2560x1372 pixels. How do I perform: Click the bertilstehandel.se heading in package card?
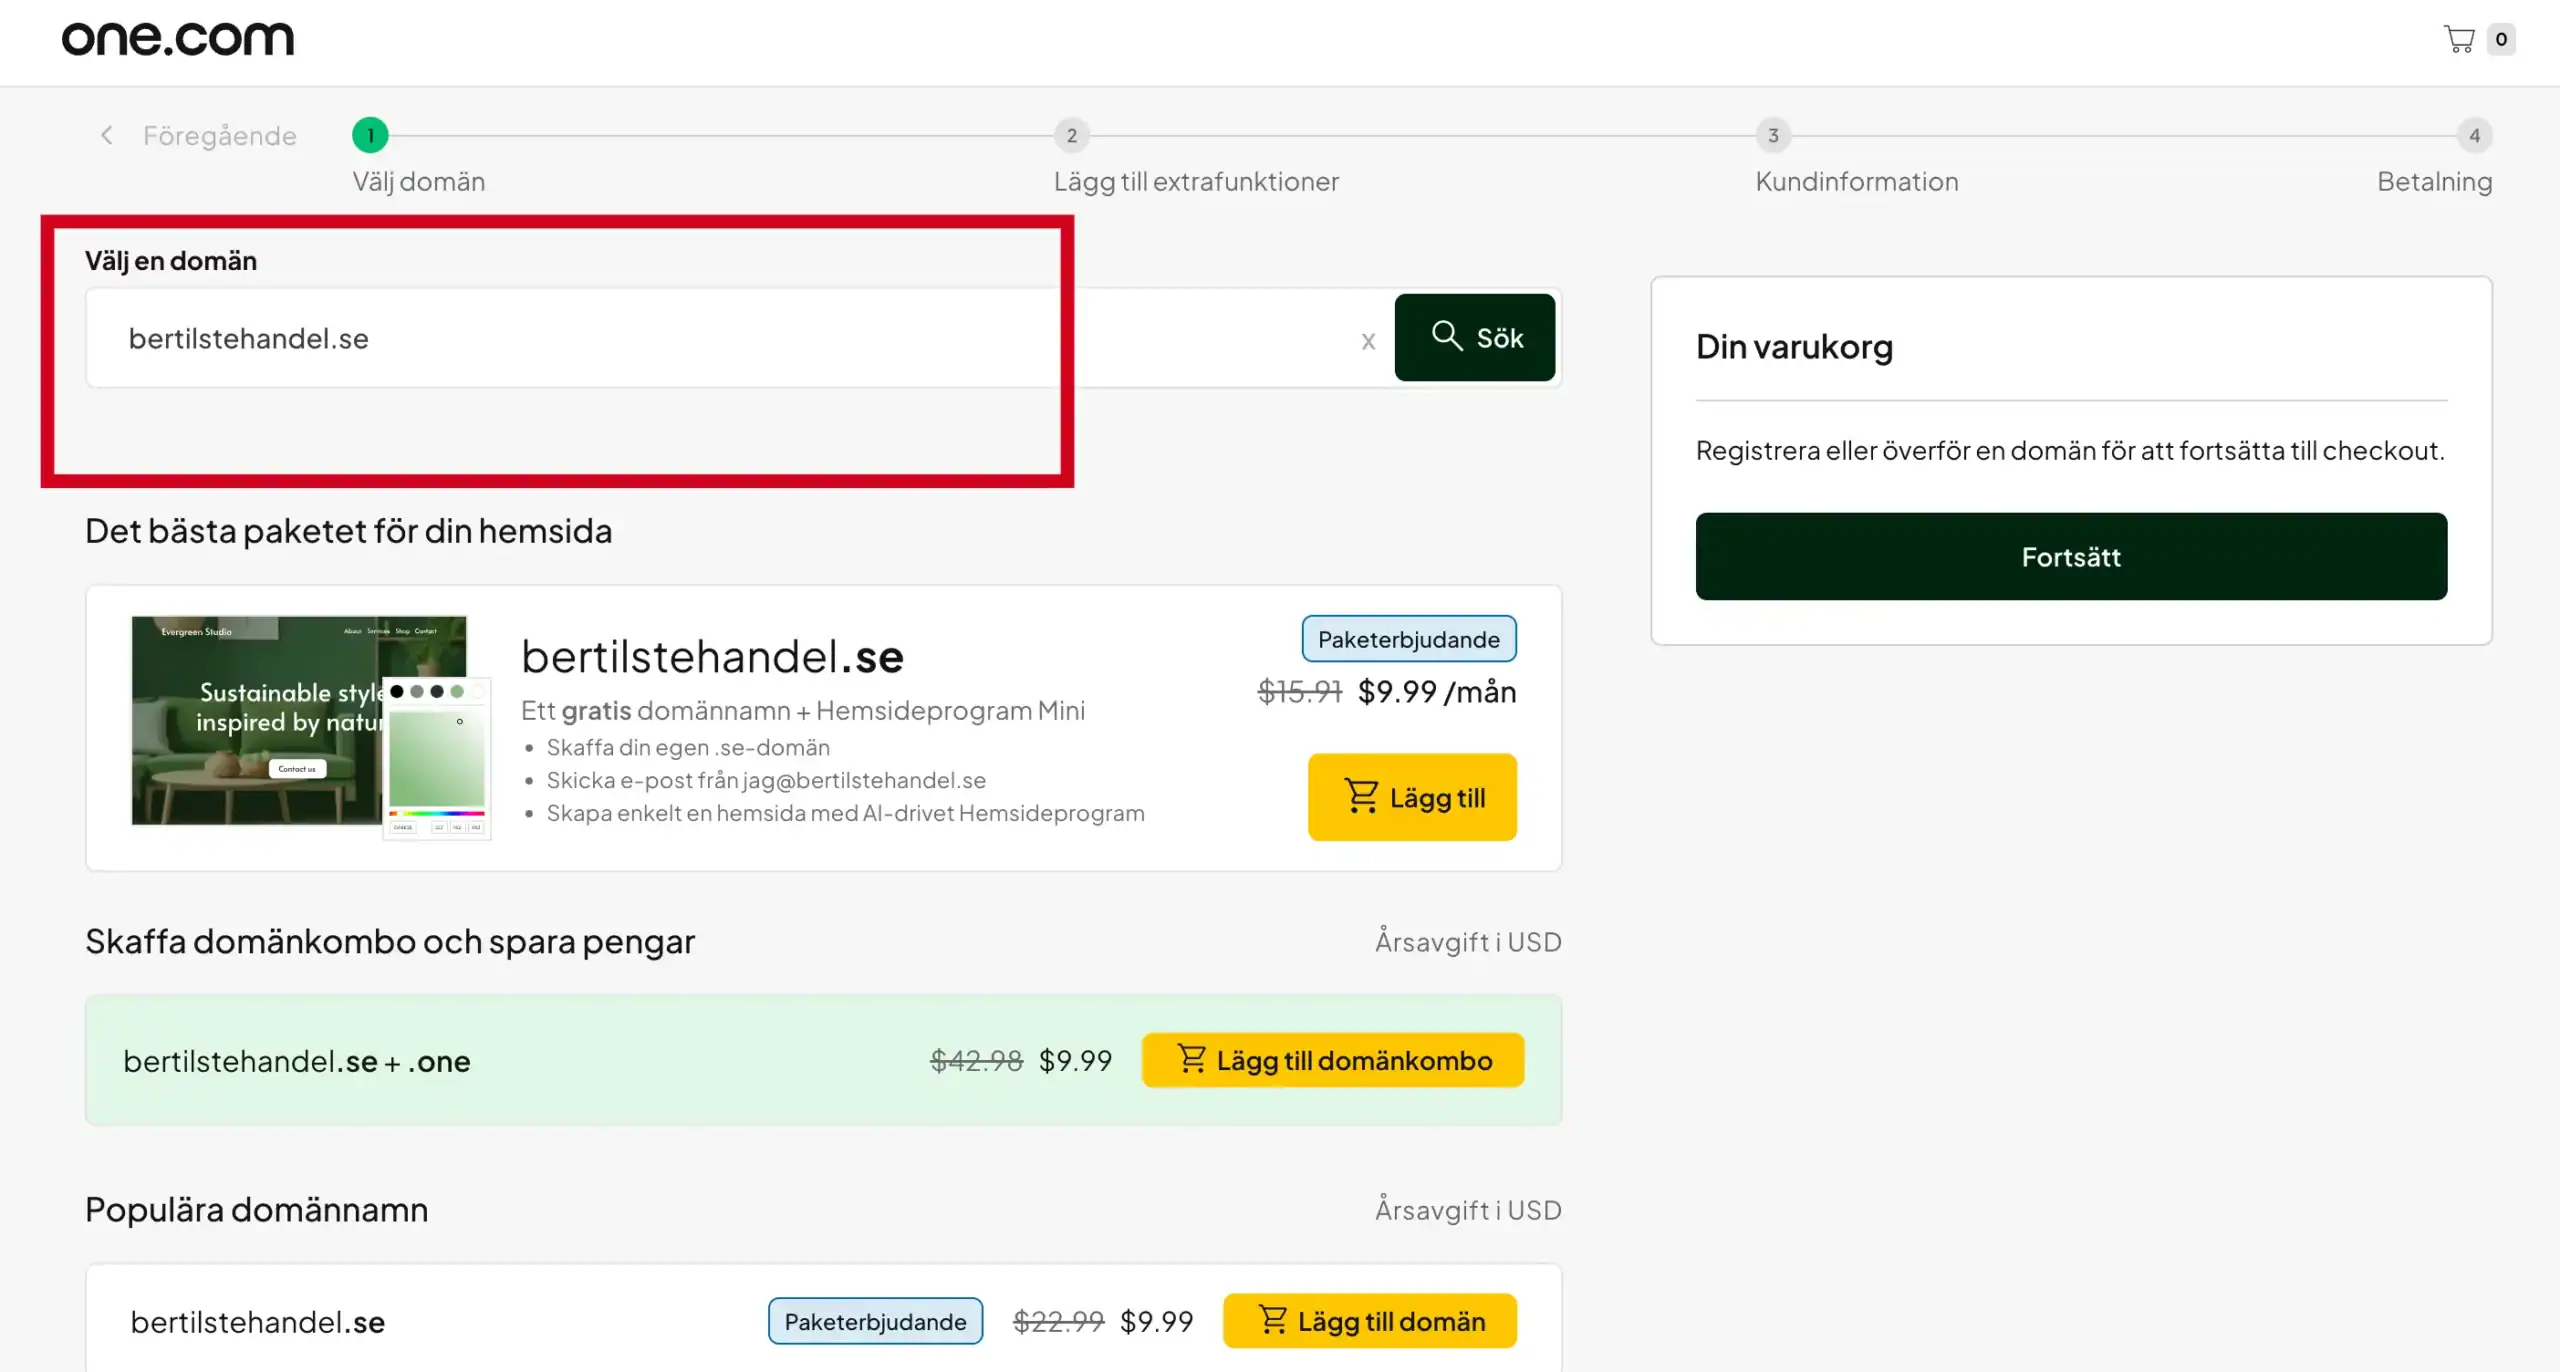[x=712, y=657]
